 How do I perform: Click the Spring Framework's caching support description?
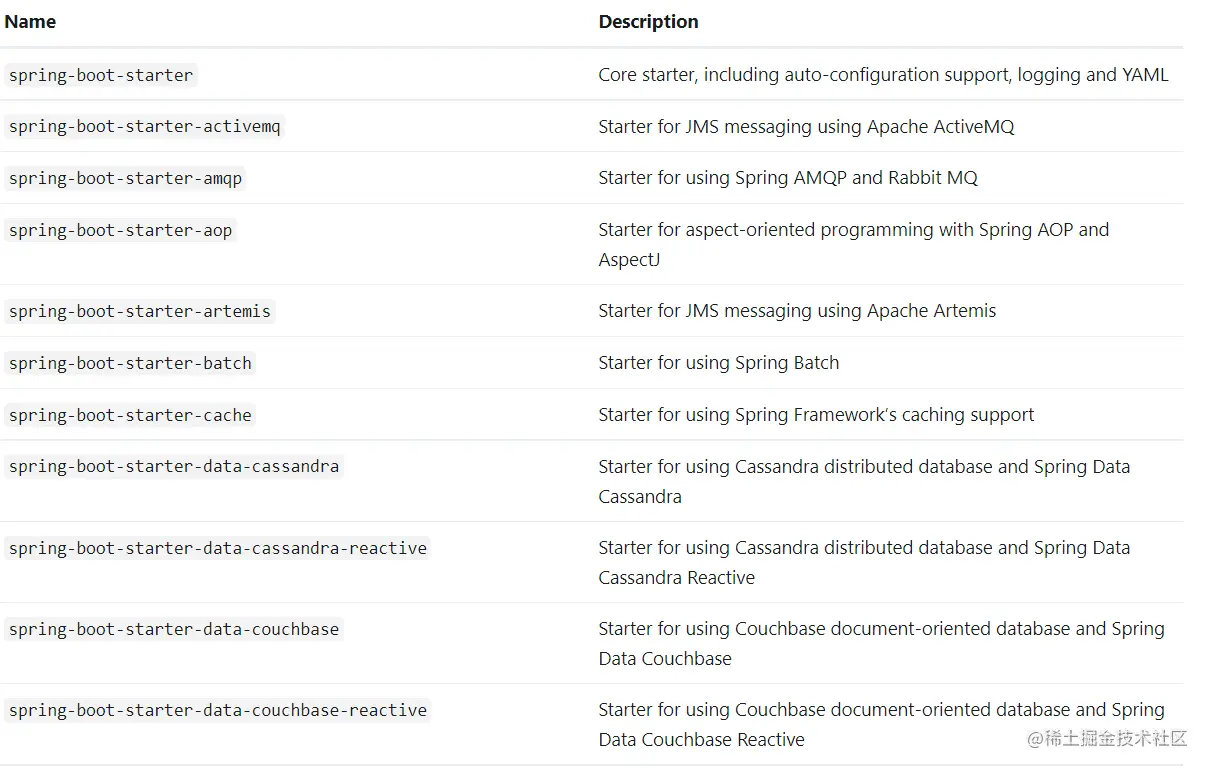(x=816, y=416)
